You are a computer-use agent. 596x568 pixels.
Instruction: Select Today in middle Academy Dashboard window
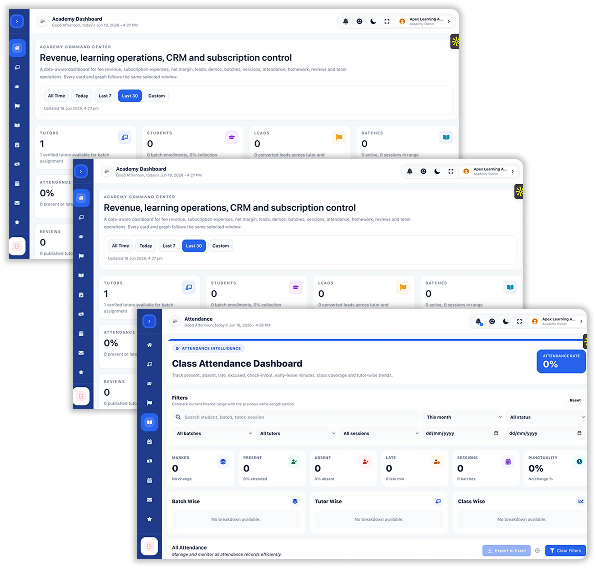(x=146, y=246)
